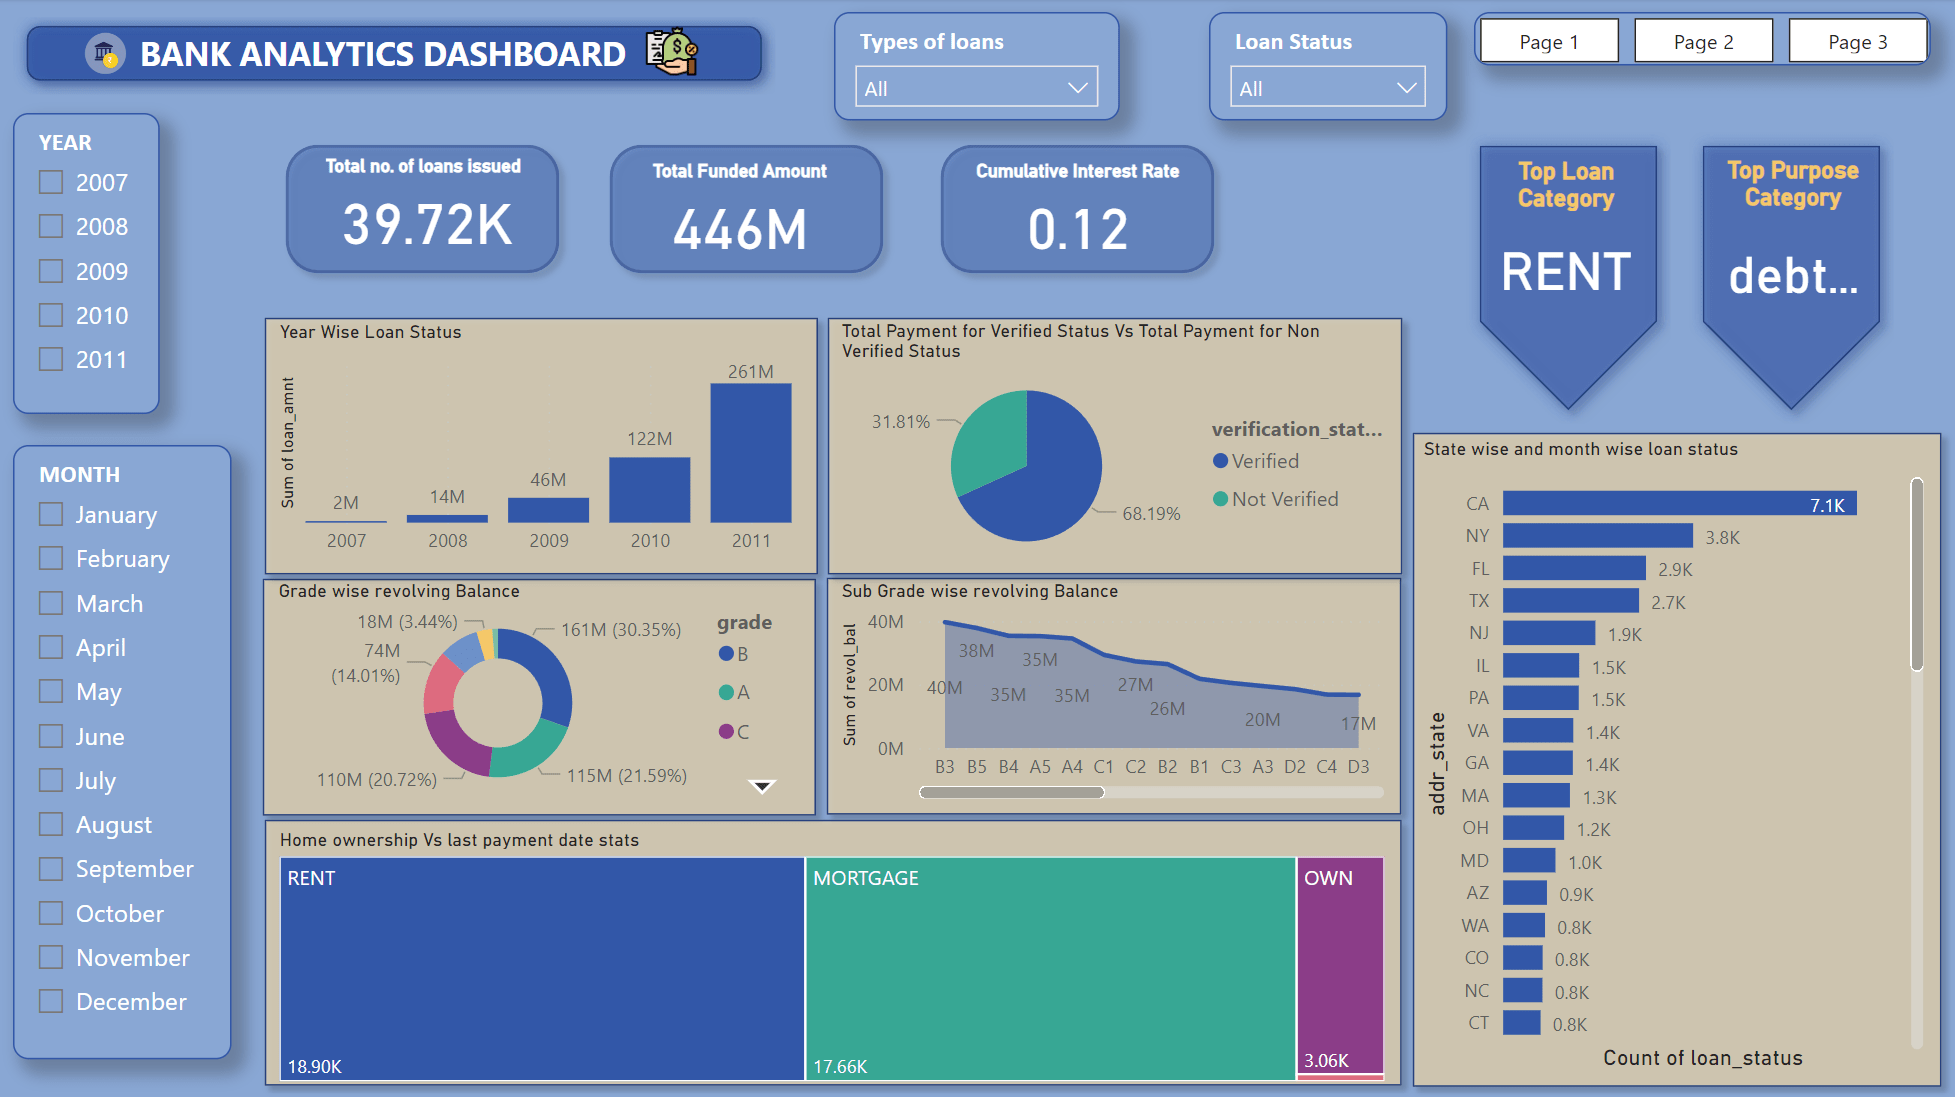Screen dimensions: 1955x1097
Task: Check the 2011 year checkbox
Action: [x=51, y=359]
